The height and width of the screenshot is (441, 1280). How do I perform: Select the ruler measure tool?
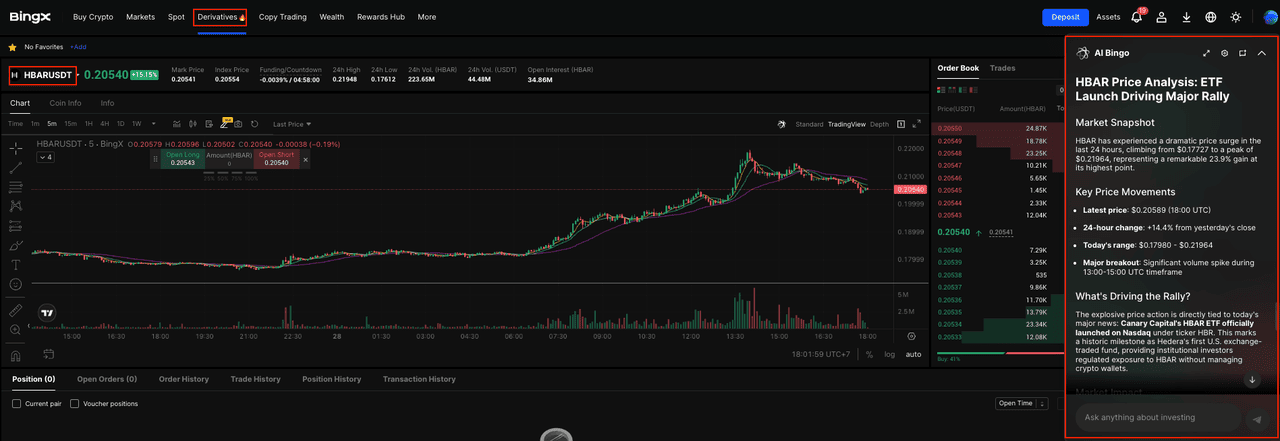coord(16,310)
